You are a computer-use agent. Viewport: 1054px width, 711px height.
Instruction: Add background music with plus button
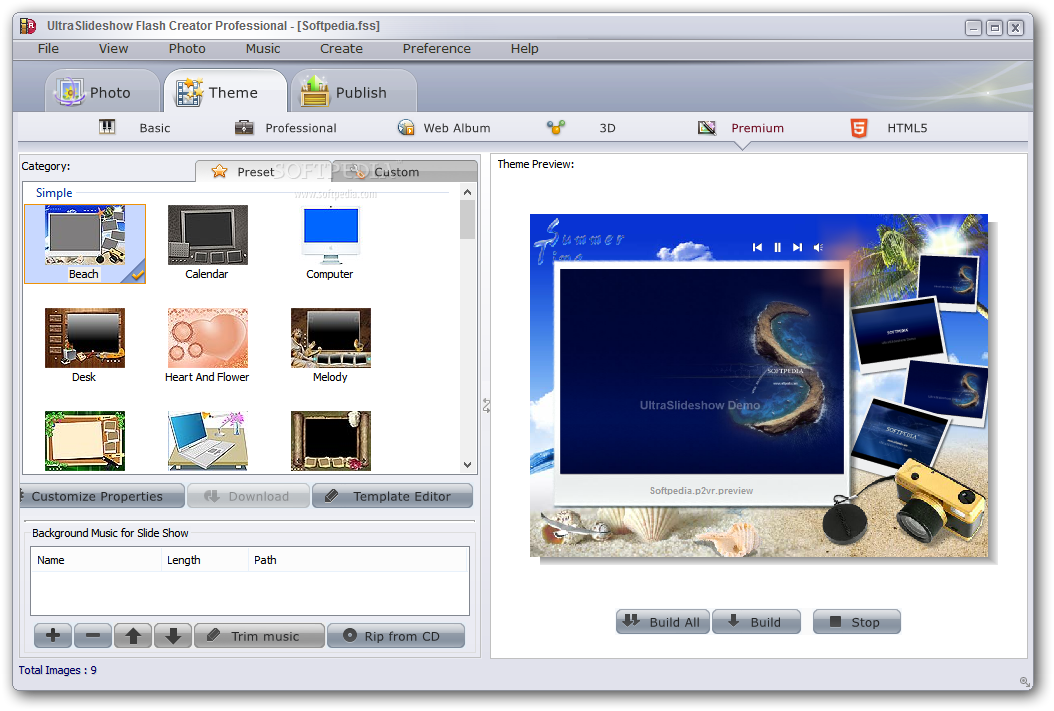coord(53,636)
